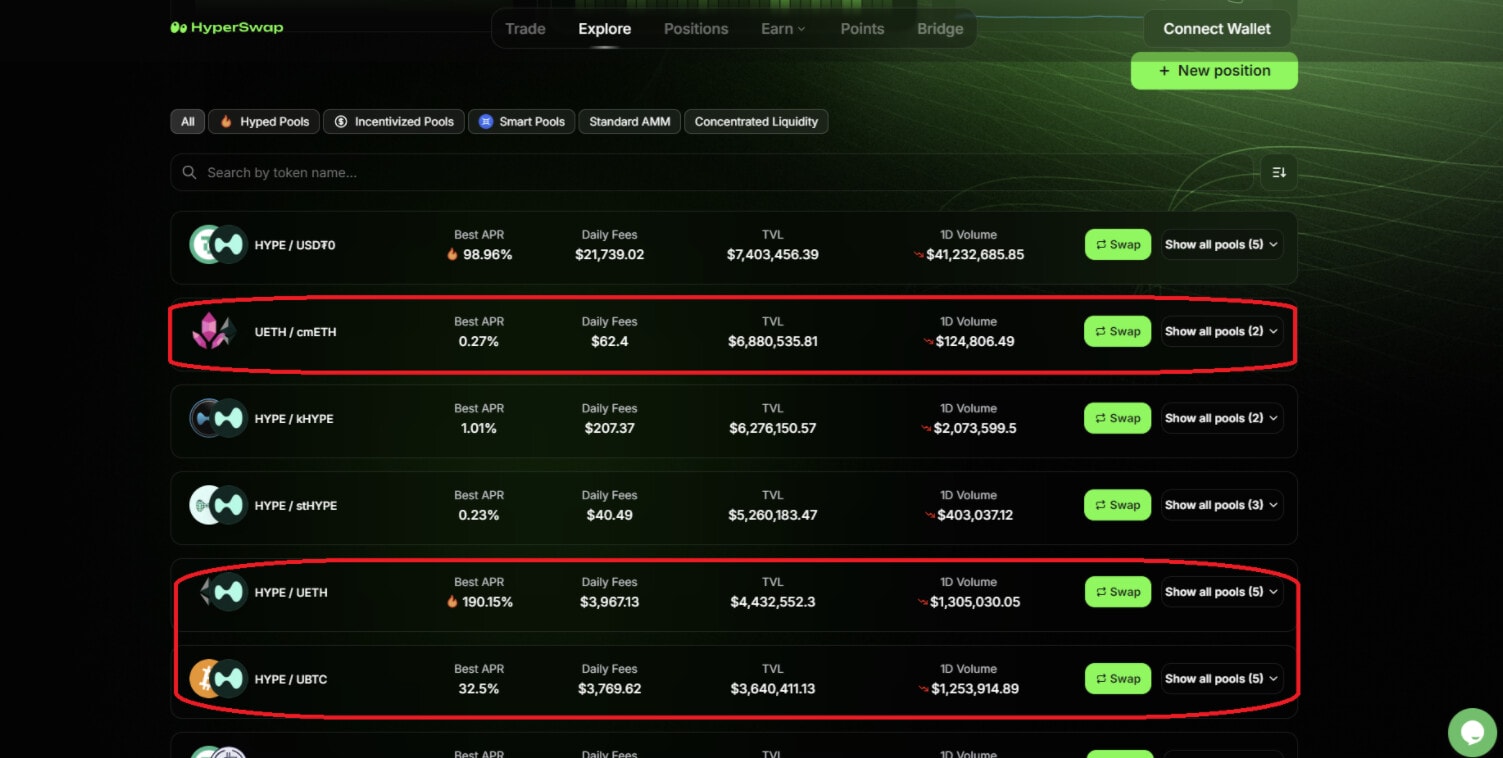This screenshot has height=758, width=1503.
Task: Open the Points tab
Action: pyautogui.click(x=862, y=29)
